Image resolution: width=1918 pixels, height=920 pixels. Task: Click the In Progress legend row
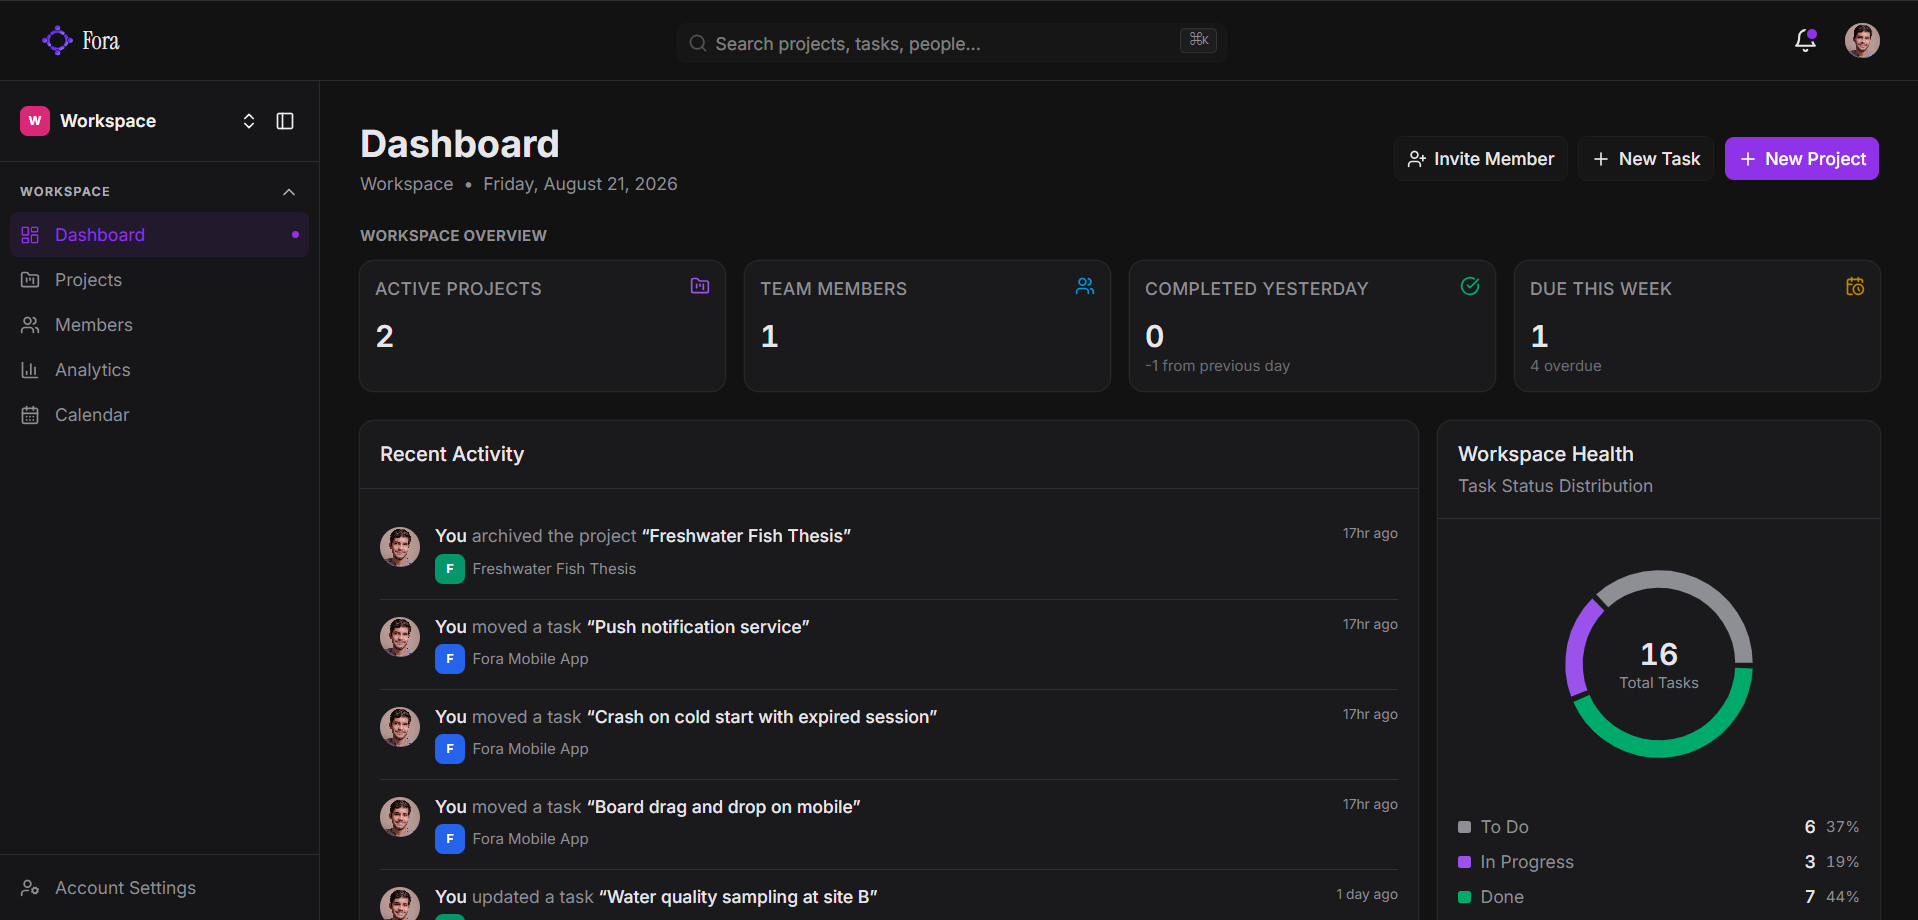1658,862
